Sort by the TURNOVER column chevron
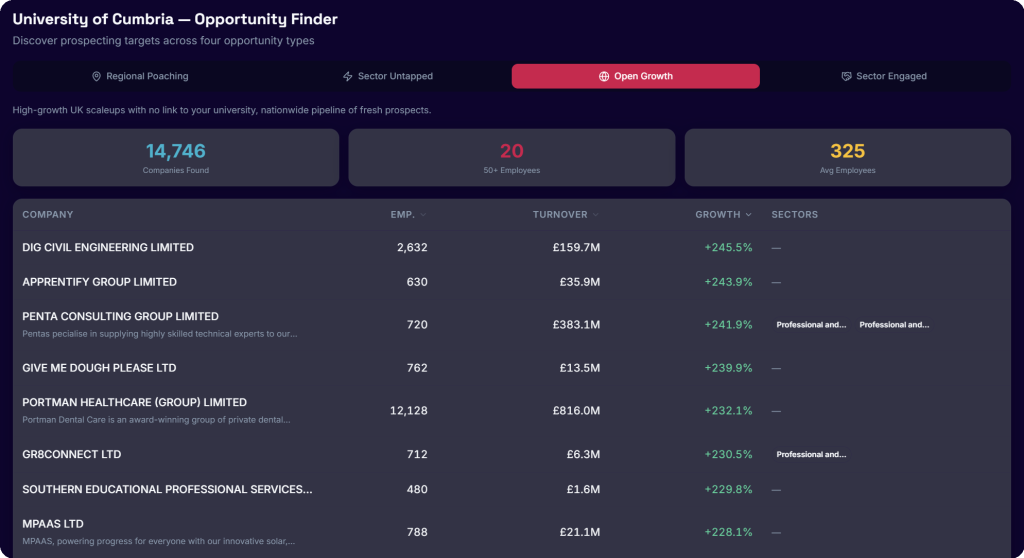1024x558 pixels. [x=596, y=215]
